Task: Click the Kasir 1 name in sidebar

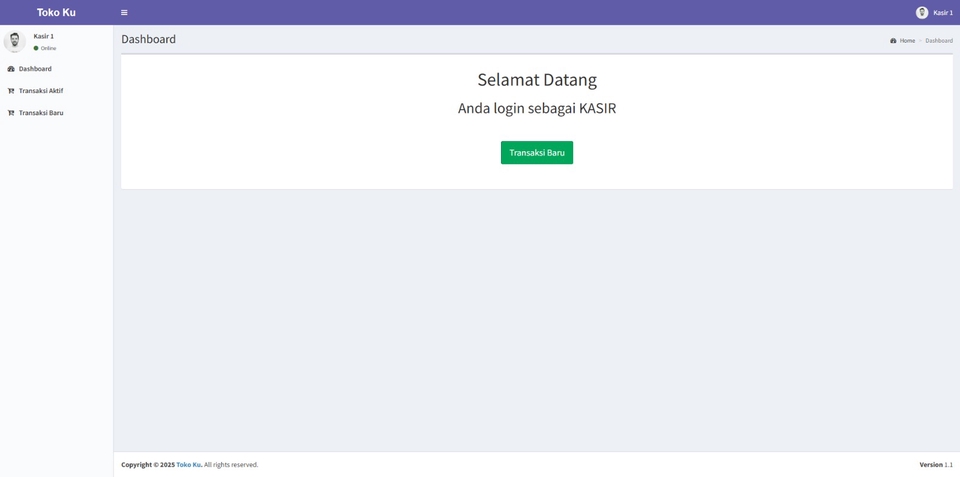Action: (43, 37)
